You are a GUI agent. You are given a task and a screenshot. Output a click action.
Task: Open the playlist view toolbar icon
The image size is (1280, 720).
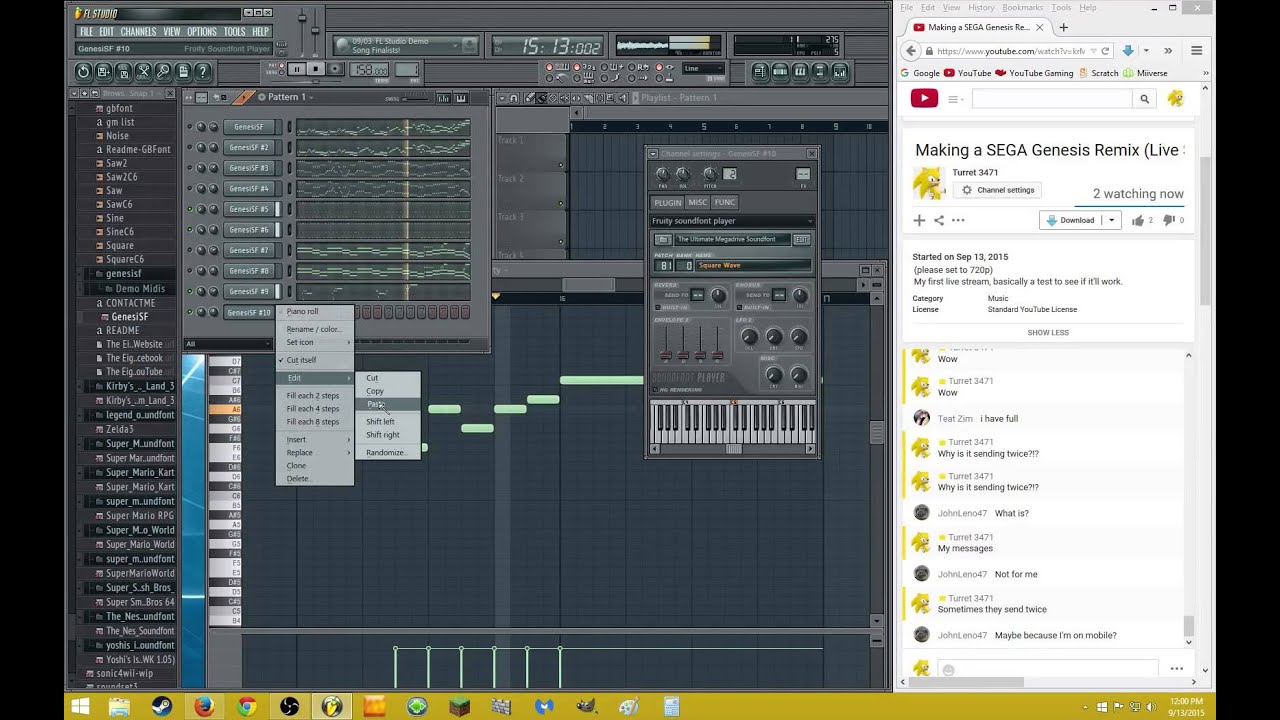tap(760, 72)
